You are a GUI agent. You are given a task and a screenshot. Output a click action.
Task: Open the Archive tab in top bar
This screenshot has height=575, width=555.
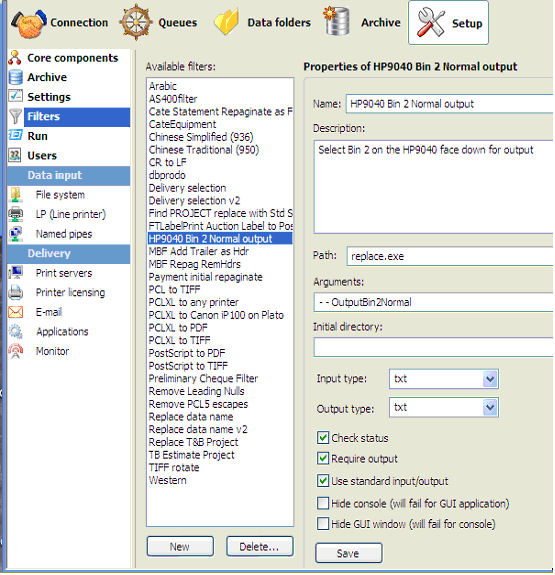point(362,22)
